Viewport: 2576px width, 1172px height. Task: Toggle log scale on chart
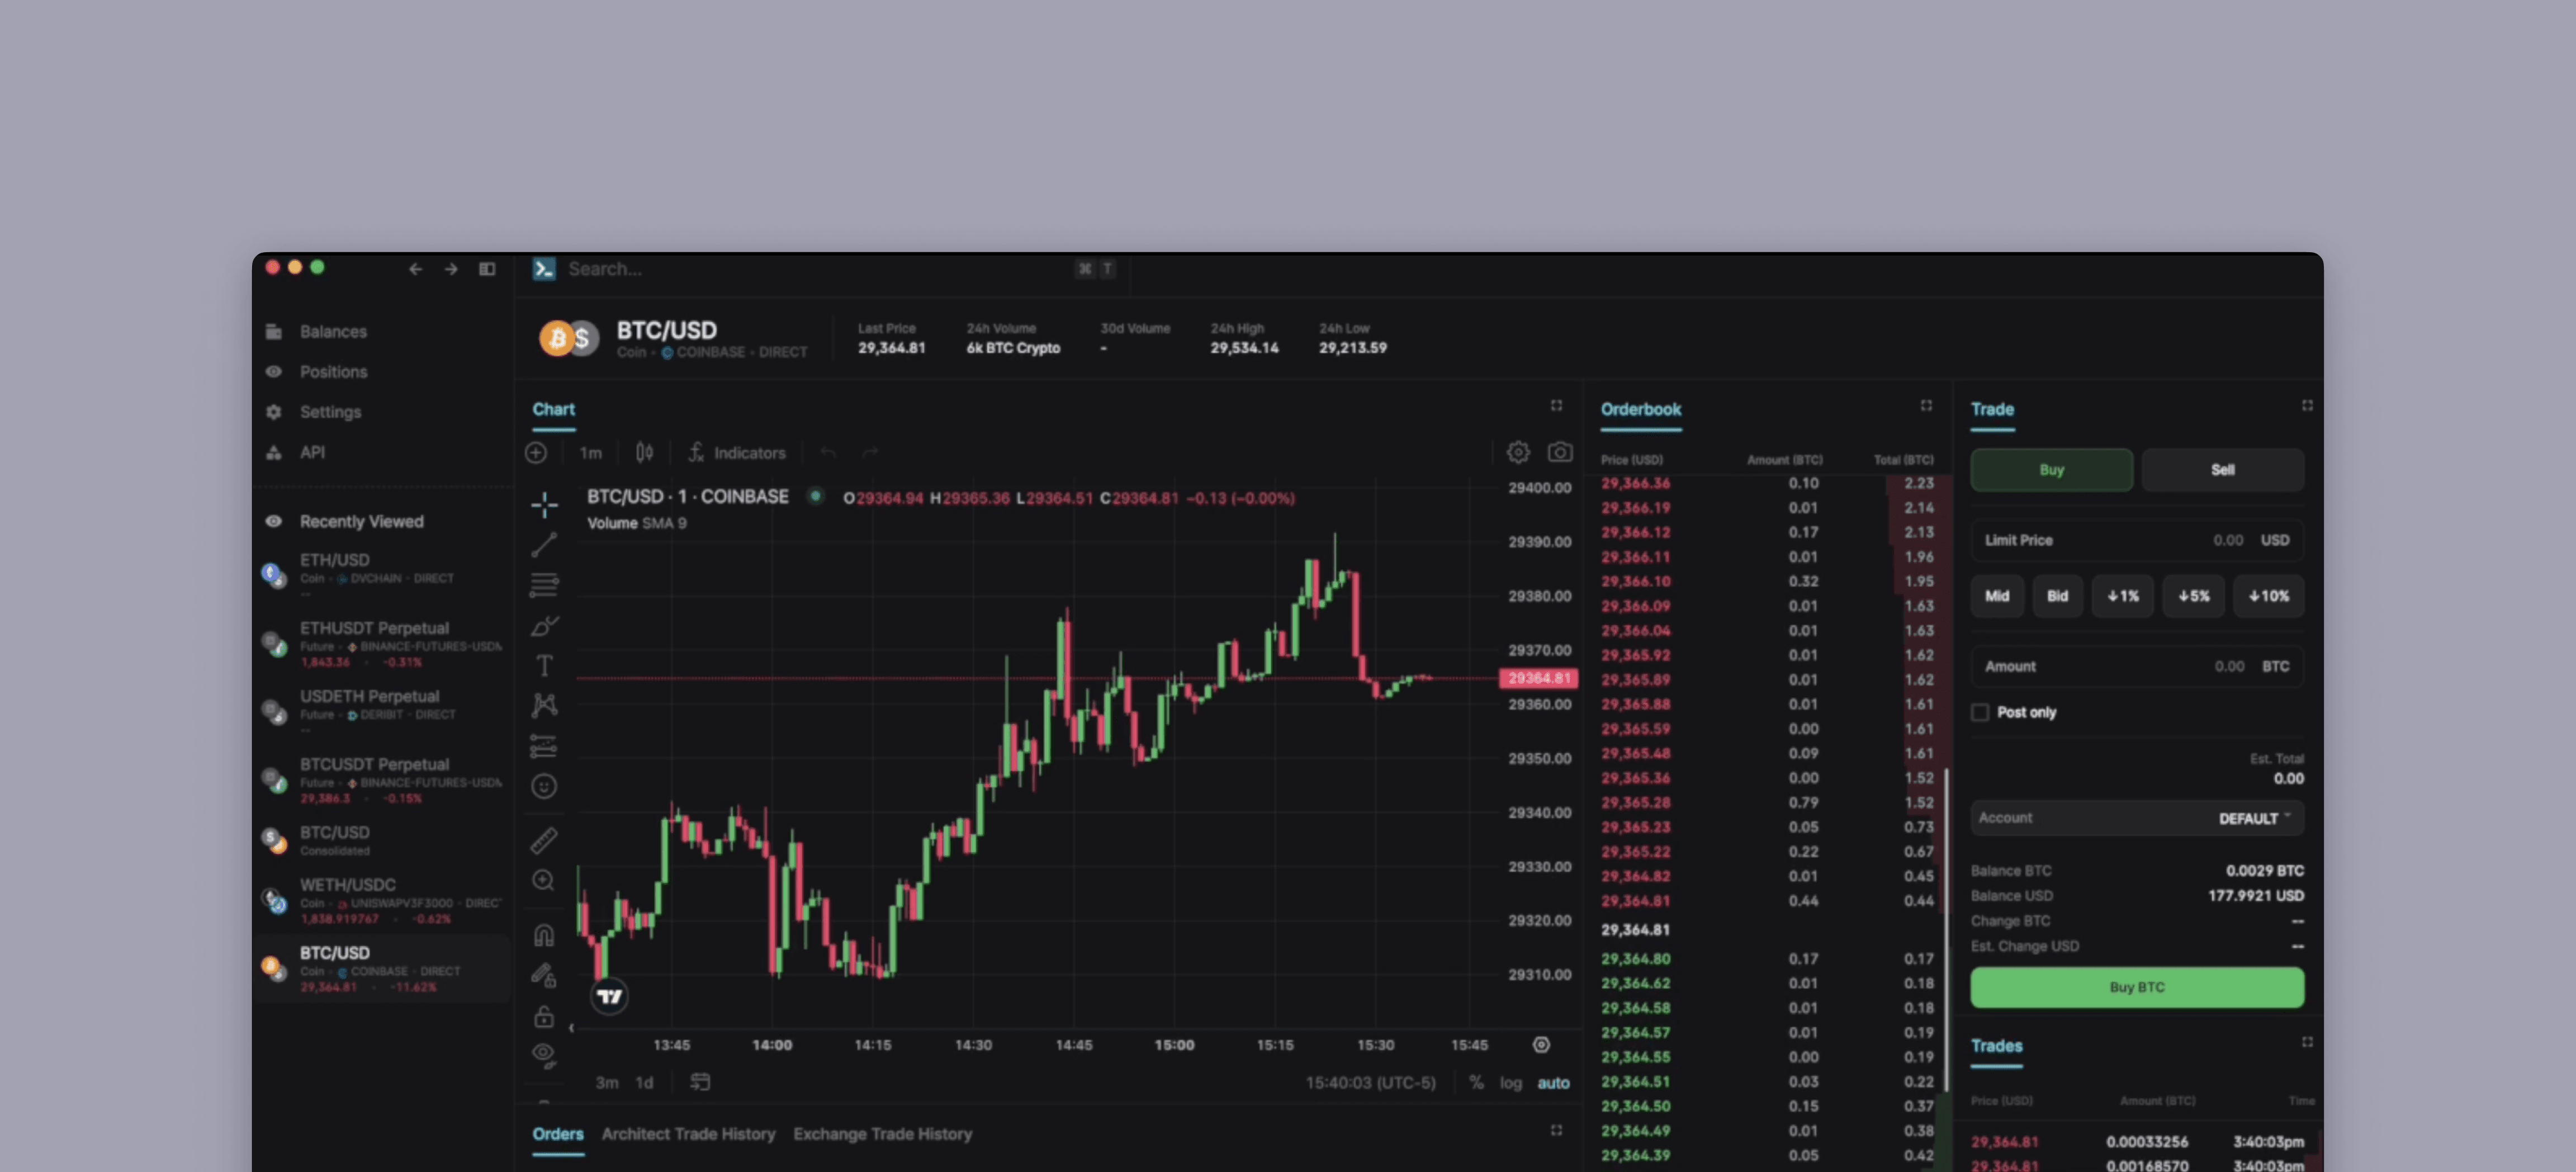[1510, 1083]
